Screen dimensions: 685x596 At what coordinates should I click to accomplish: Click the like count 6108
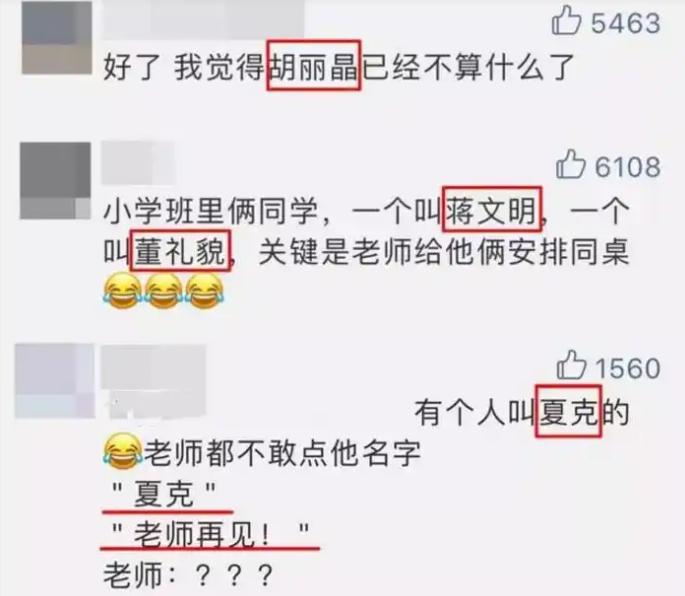(x=628, y=166)
